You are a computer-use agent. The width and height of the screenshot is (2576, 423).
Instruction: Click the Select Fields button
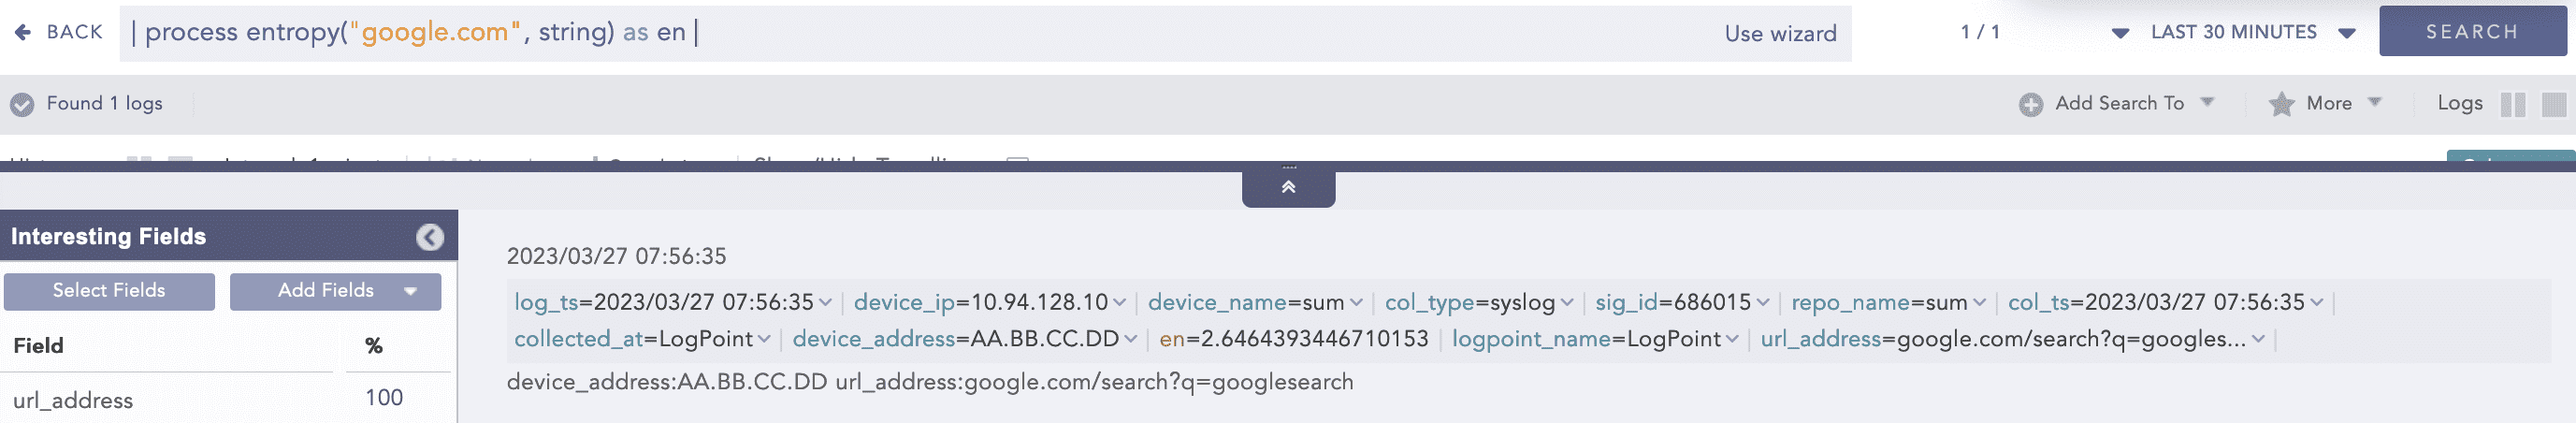pyautogui.click(x=109, y=291)
